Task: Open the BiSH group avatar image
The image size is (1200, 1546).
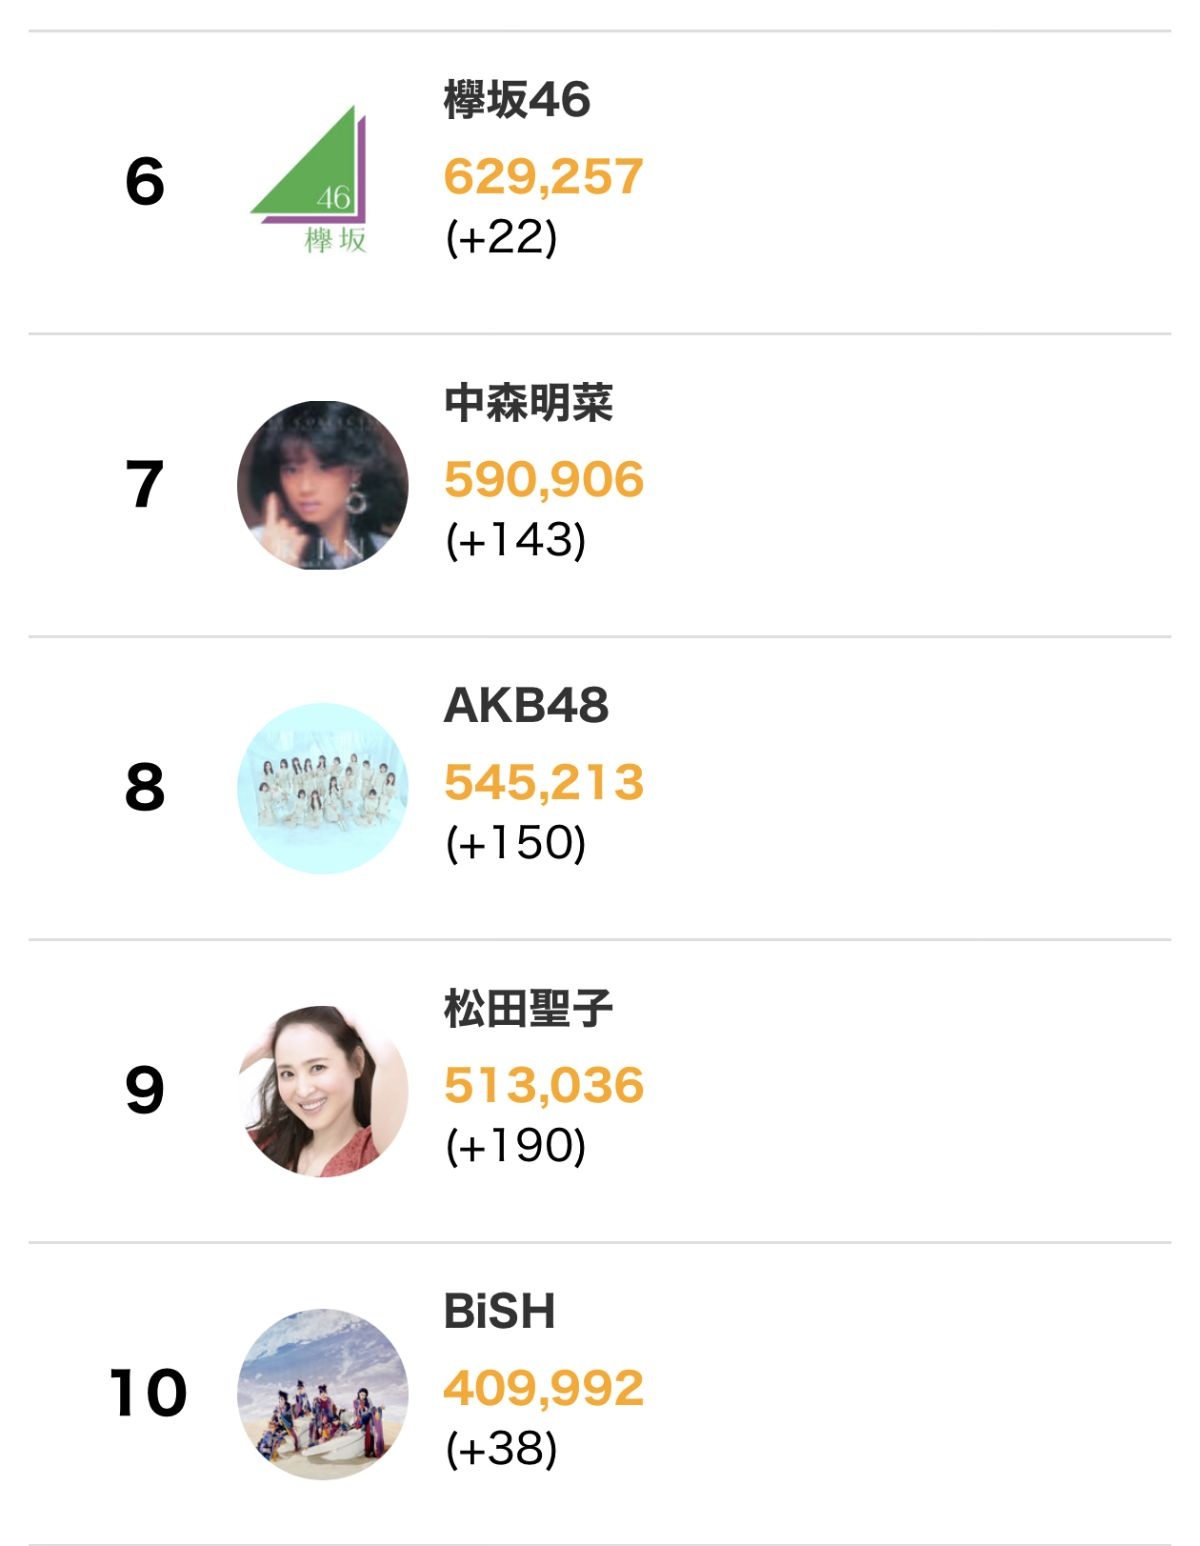Action: click(x=322, y=1393)
